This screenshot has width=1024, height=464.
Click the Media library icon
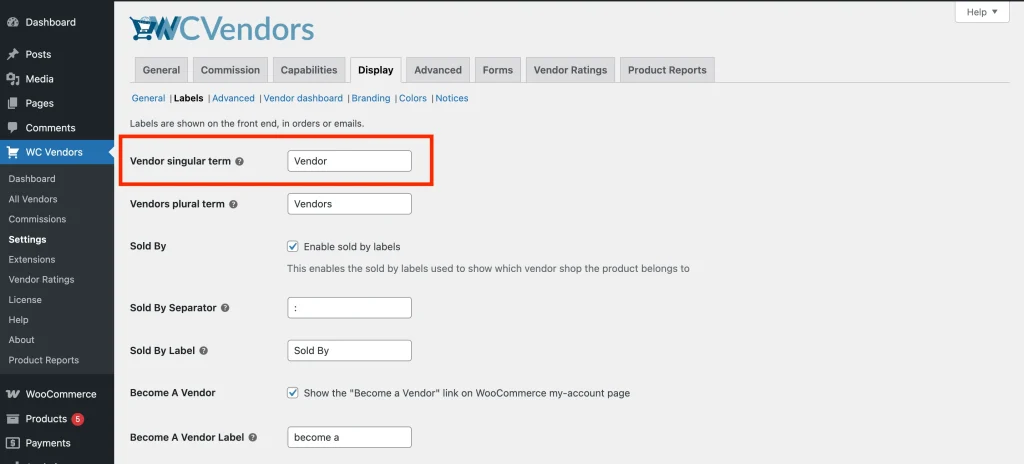point(12,79)
